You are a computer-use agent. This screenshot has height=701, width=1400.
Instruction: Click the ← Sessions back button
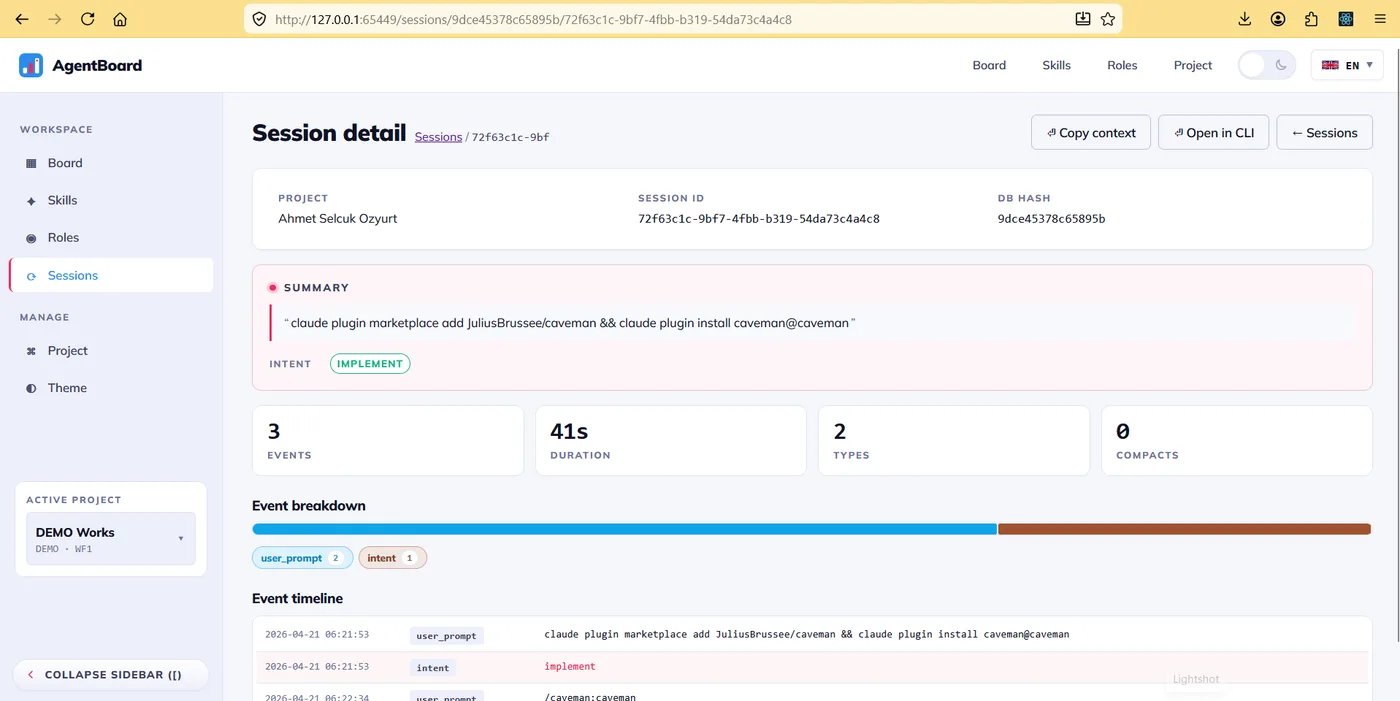pos(1324,133)
